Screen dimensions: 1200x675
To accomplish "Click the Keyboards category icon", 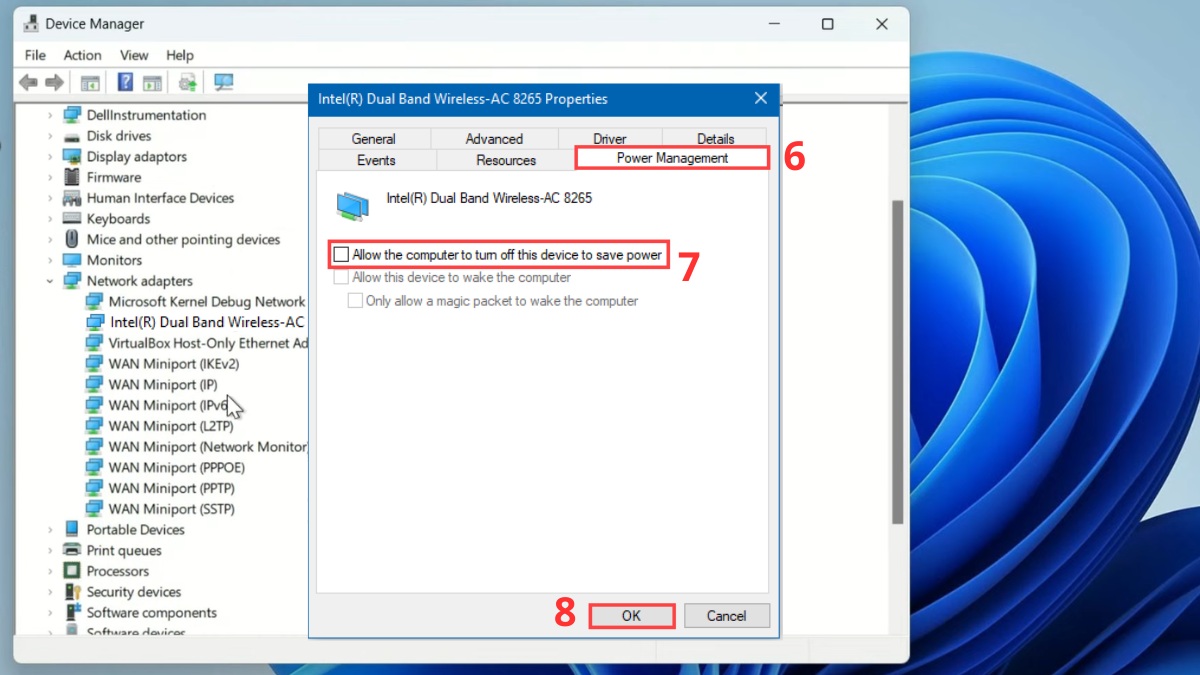I will coord(72,219).
